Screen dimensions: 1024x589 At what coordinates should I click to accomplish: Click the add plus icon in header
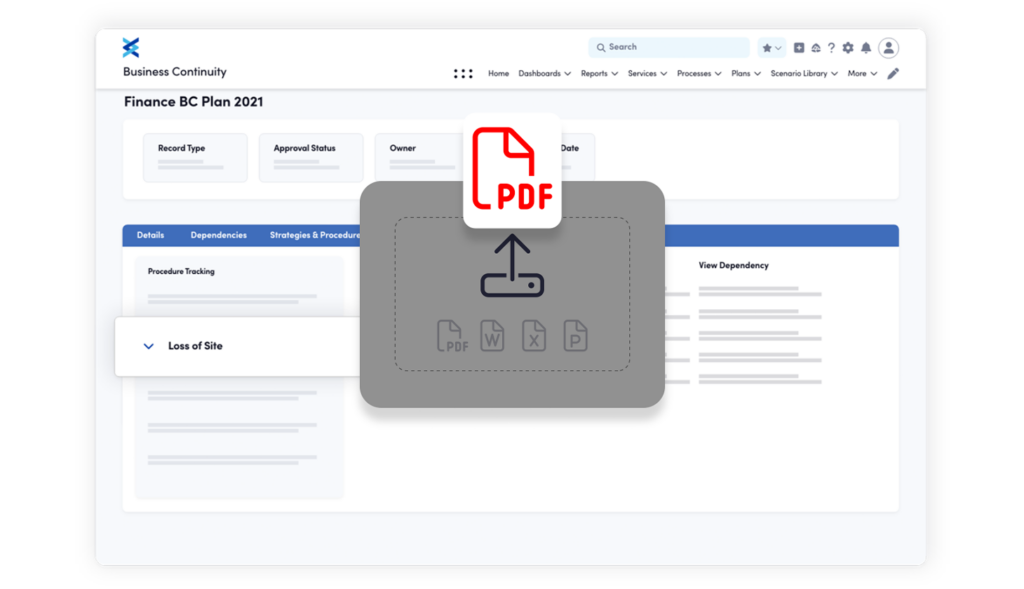[x=799, y=48]
